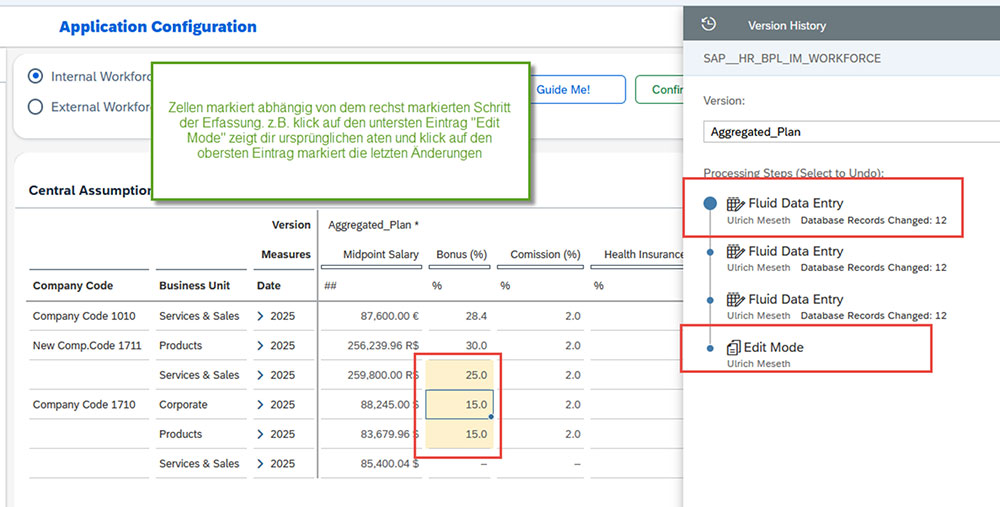The image size is (1000, 507).
Task: Select the Internal Workforce radio button
Action: pos(36,76)
